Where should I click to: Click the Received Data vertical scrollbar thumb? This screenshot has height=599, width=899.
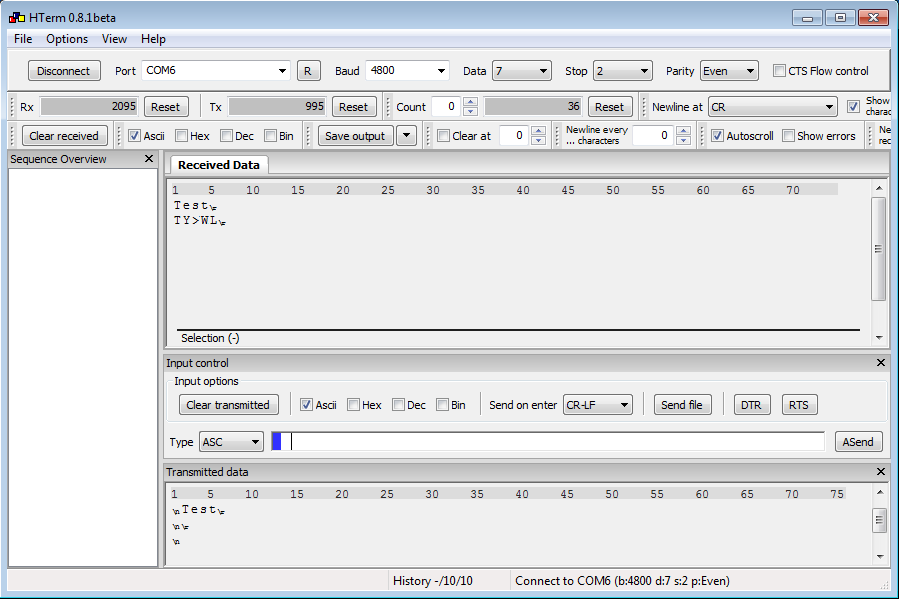click(878, 249)
